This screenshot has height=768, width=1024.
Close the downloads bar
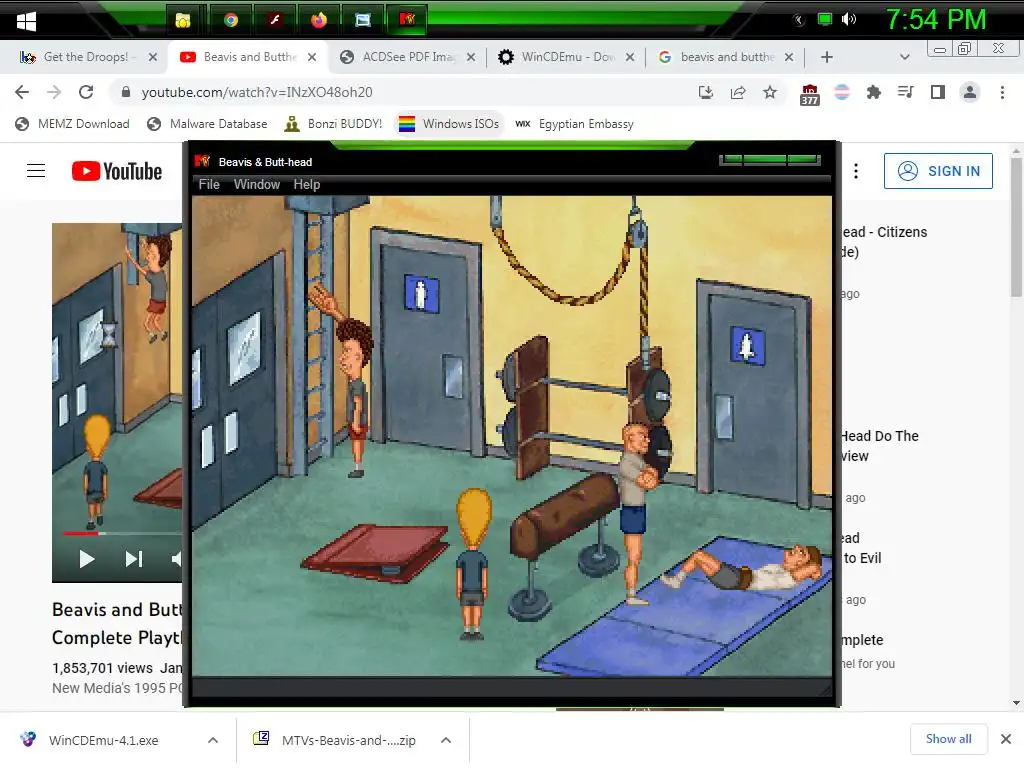pos(1006,739)
